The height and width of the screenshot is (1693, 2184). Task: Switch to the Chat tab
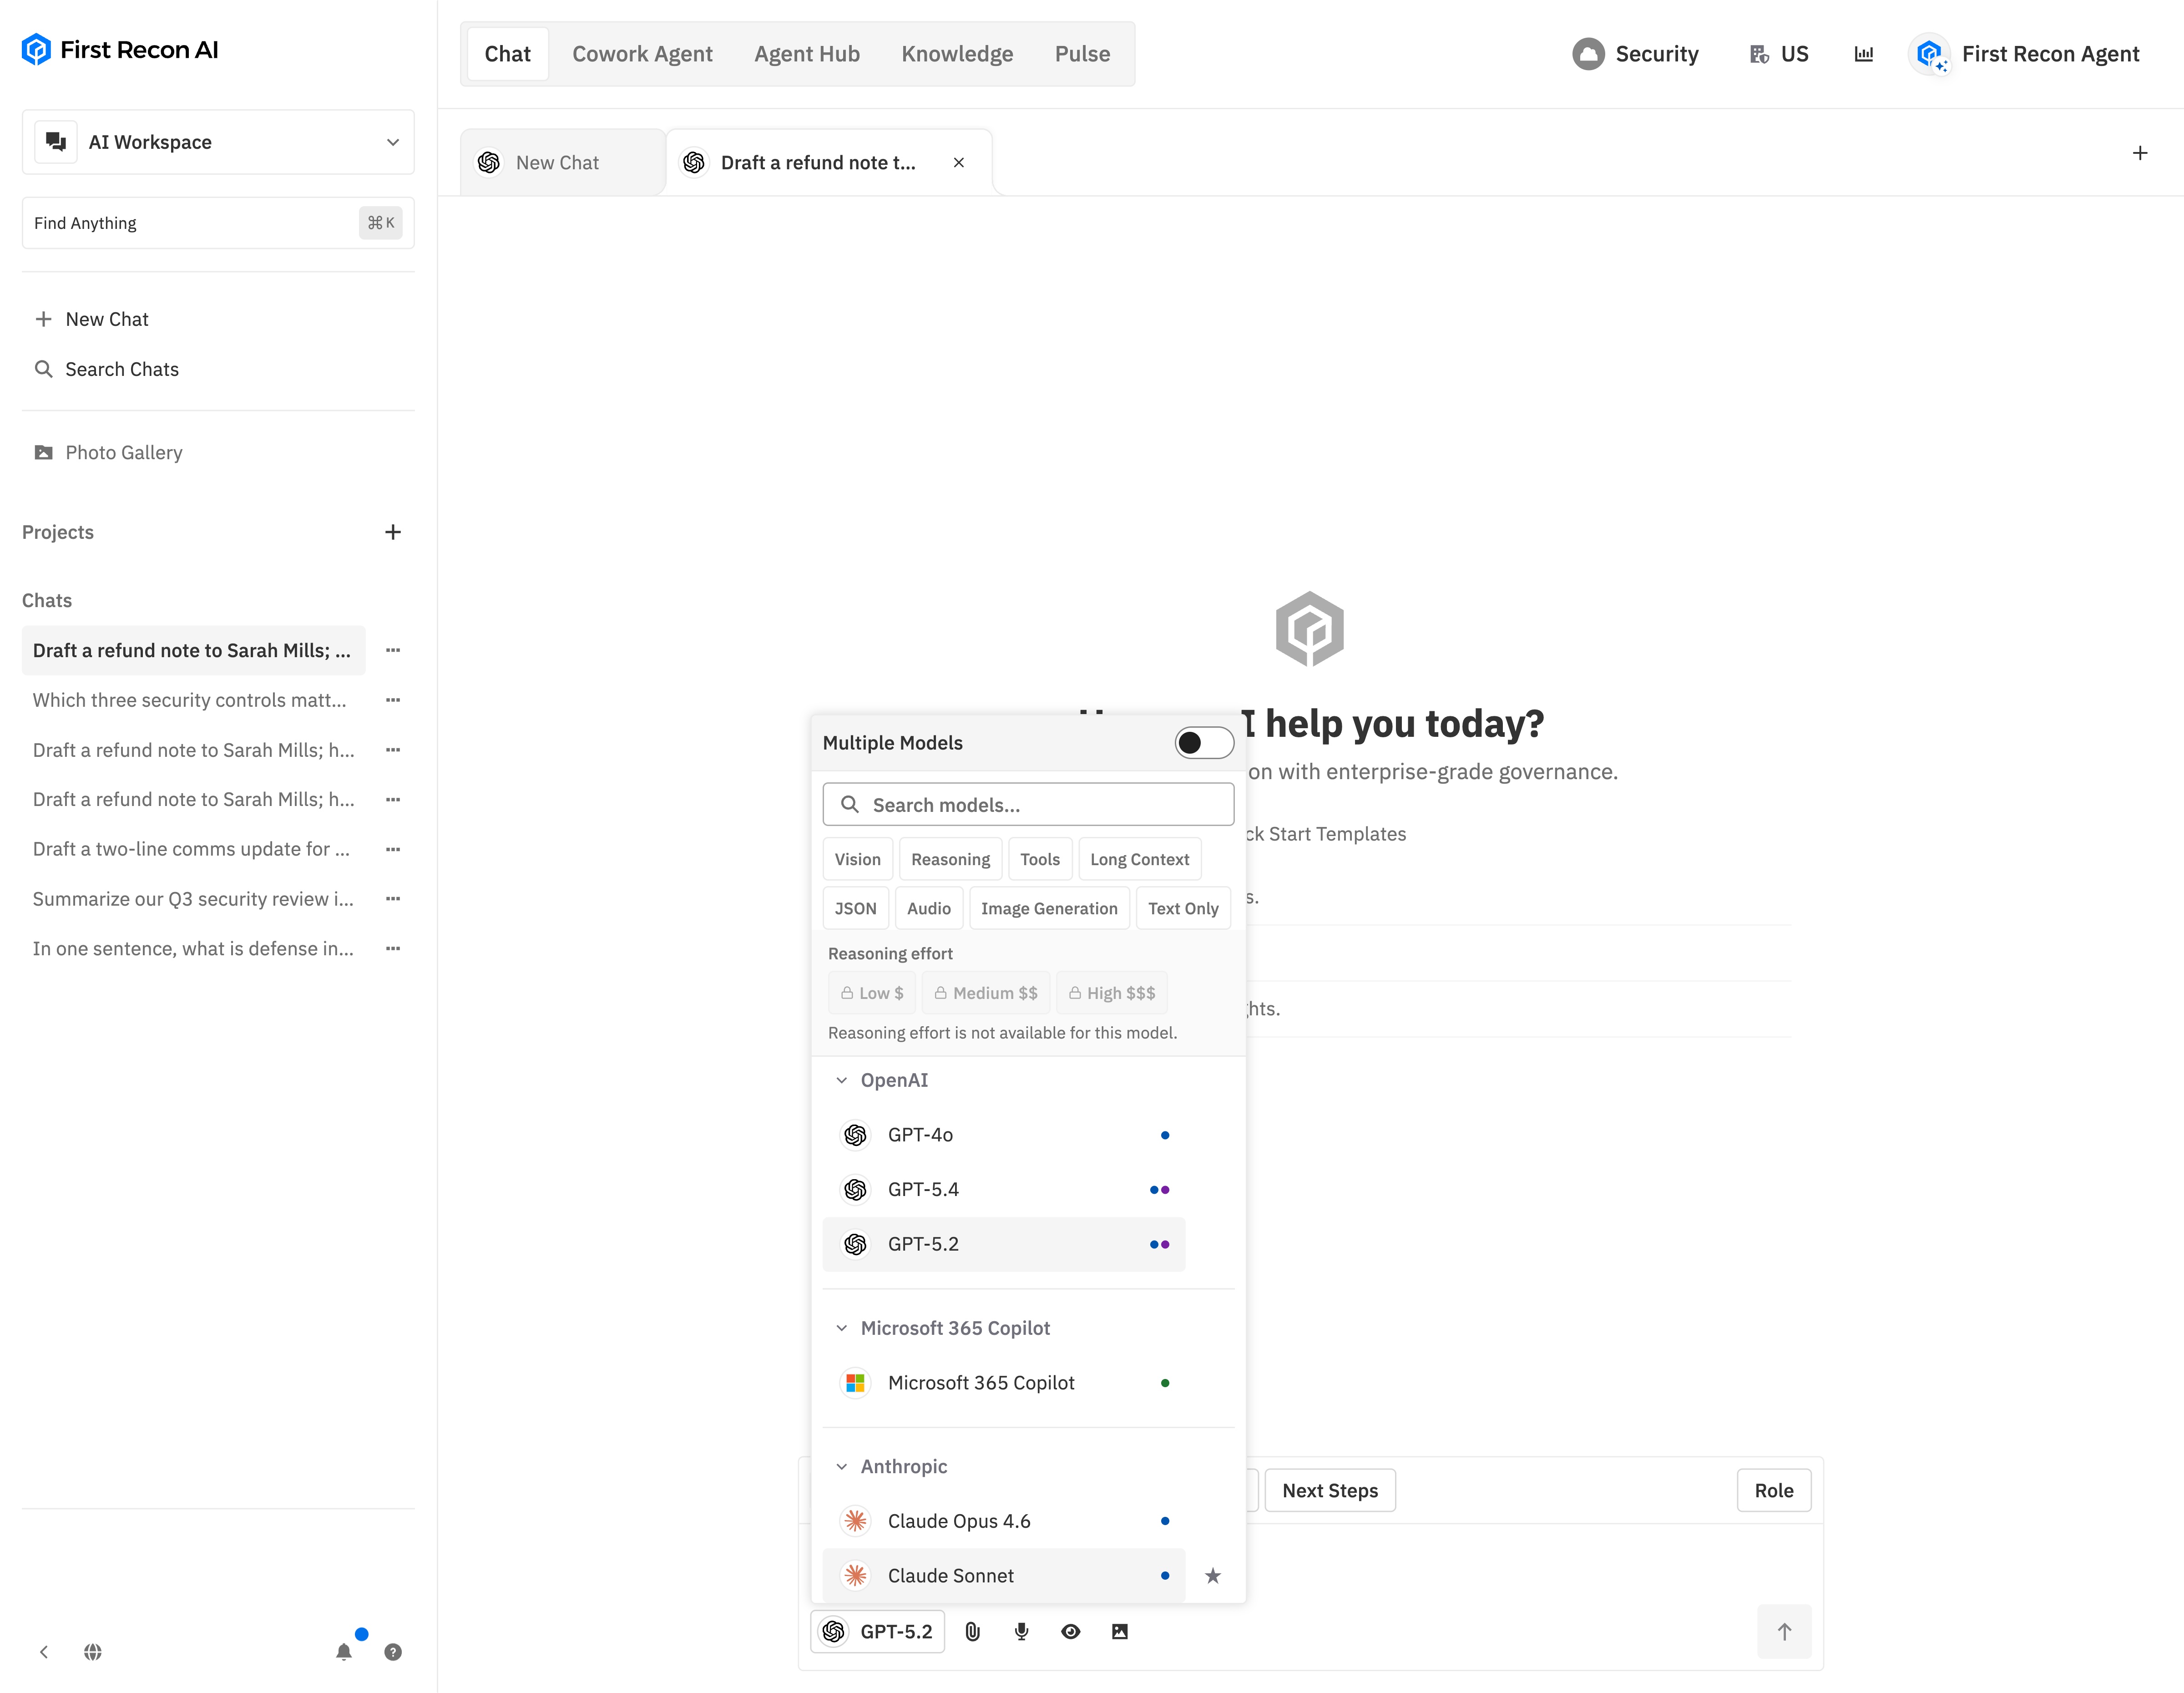[508, 54]
